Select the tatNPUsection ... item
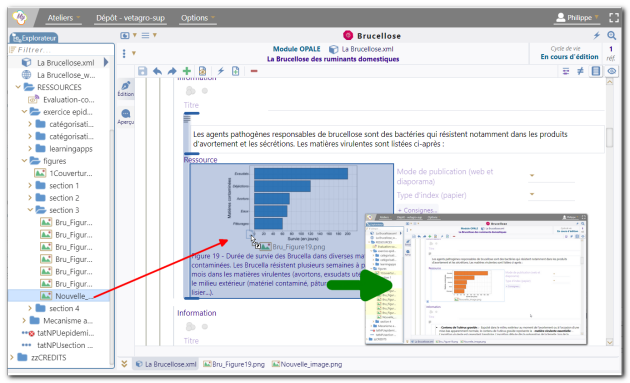Image resolution: width=630 pixels, height=383 pixels. [65, 345]
